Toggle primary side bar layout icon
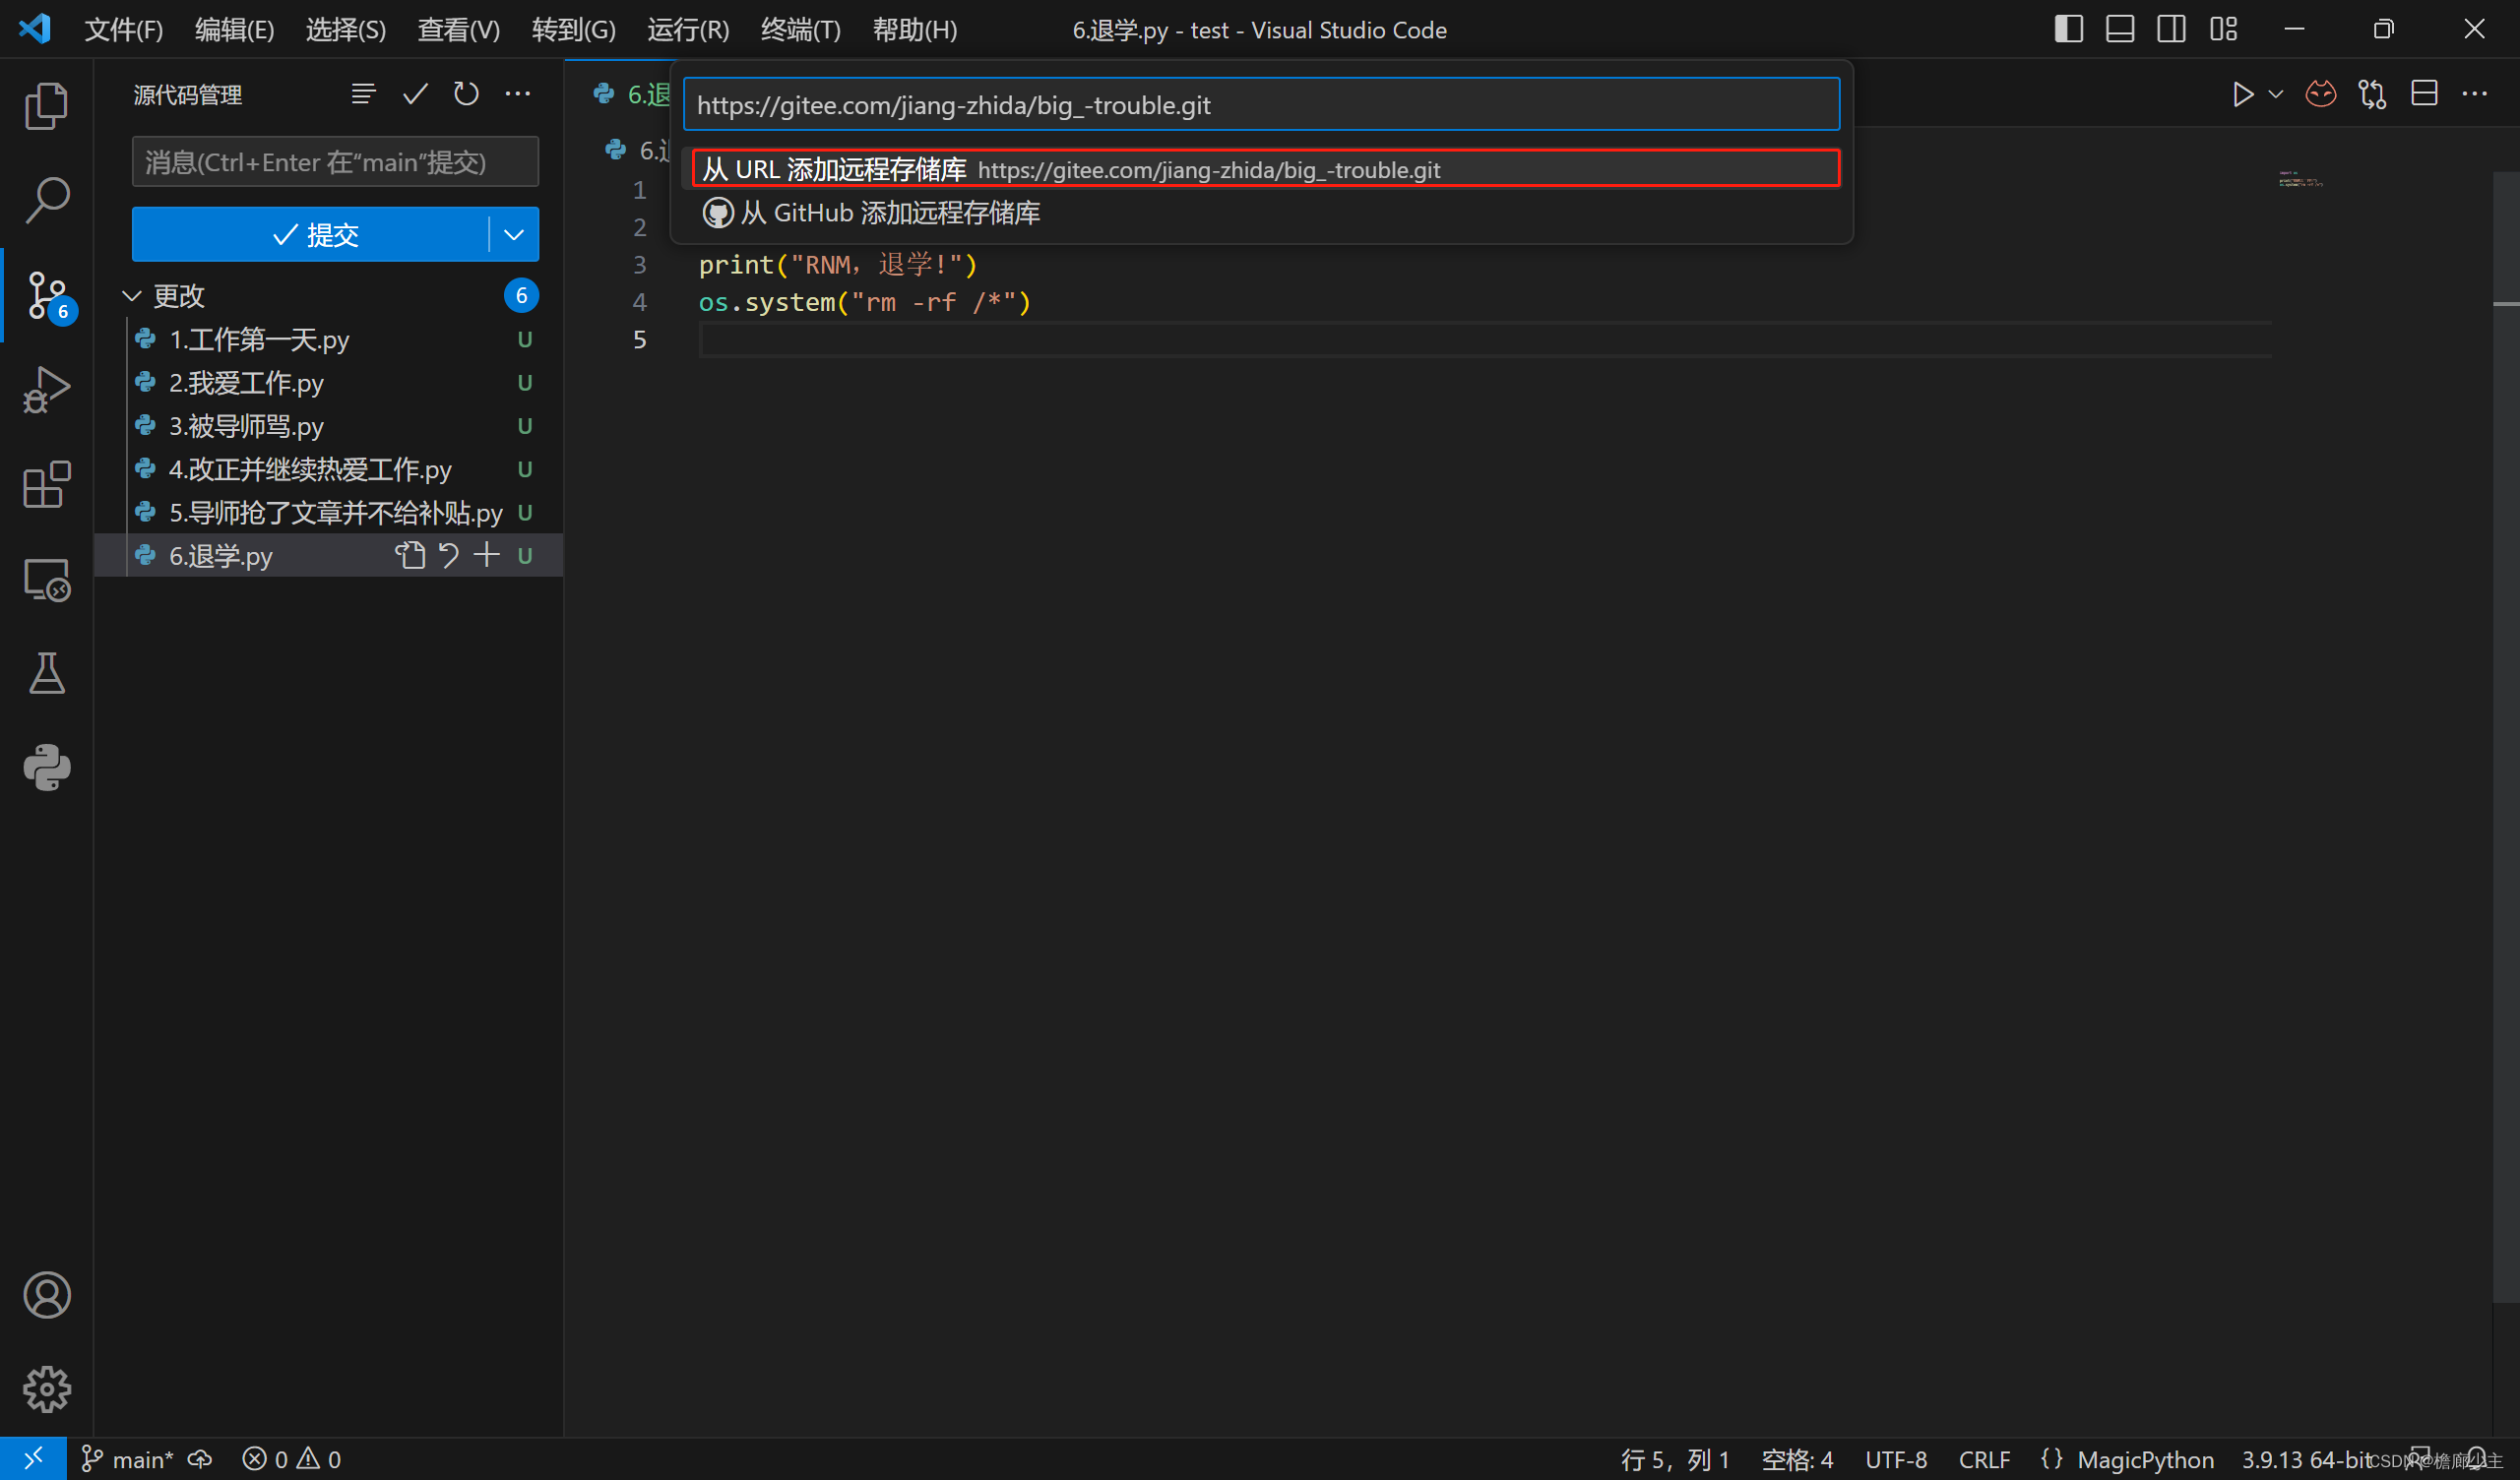Image resolution: width=2520 pixels, height=1480 pixels. pyautogui.click(x=2068, y=29)
